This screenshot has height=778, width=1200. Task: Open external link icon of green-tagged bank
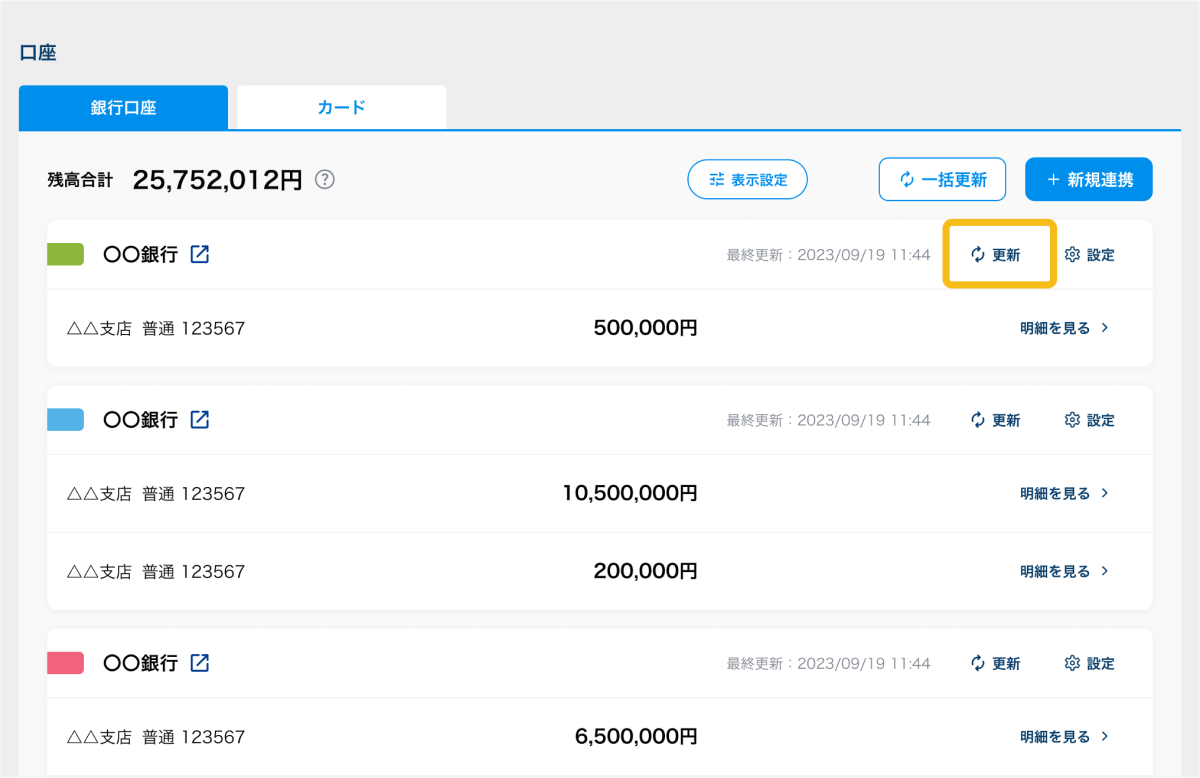[x=200, y=254]
